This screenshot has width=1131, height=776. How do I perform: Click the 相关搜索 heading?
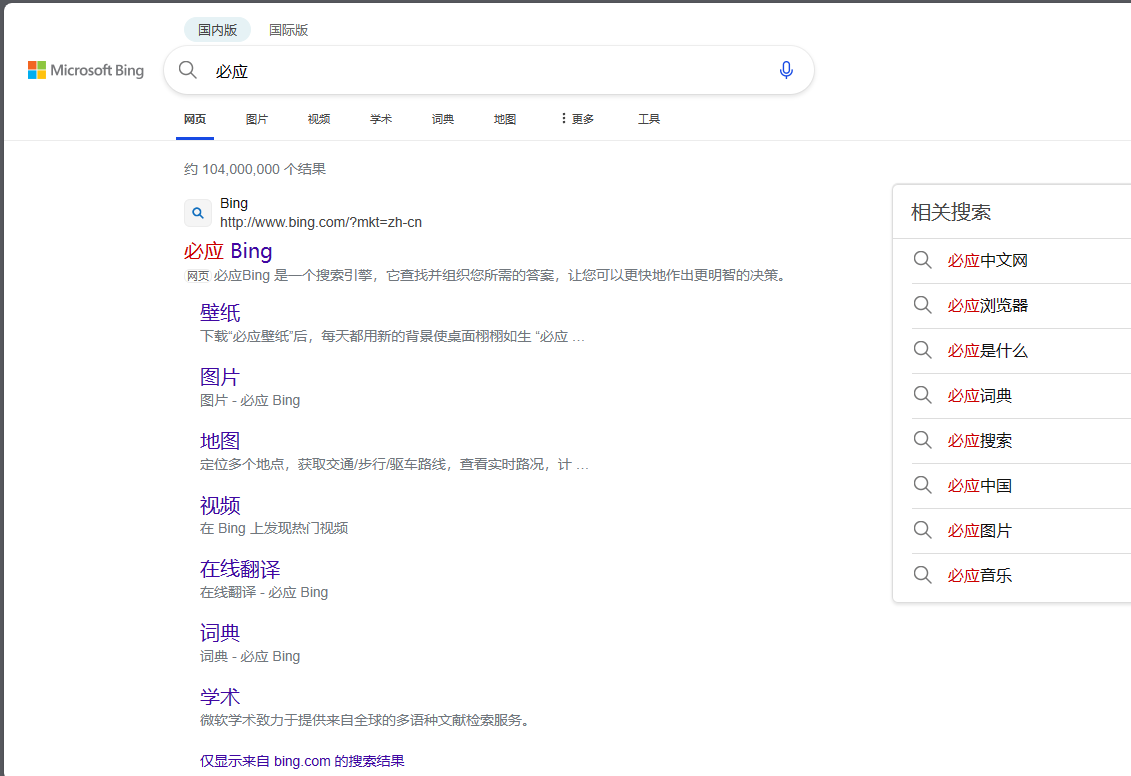[x=951, y=212]
